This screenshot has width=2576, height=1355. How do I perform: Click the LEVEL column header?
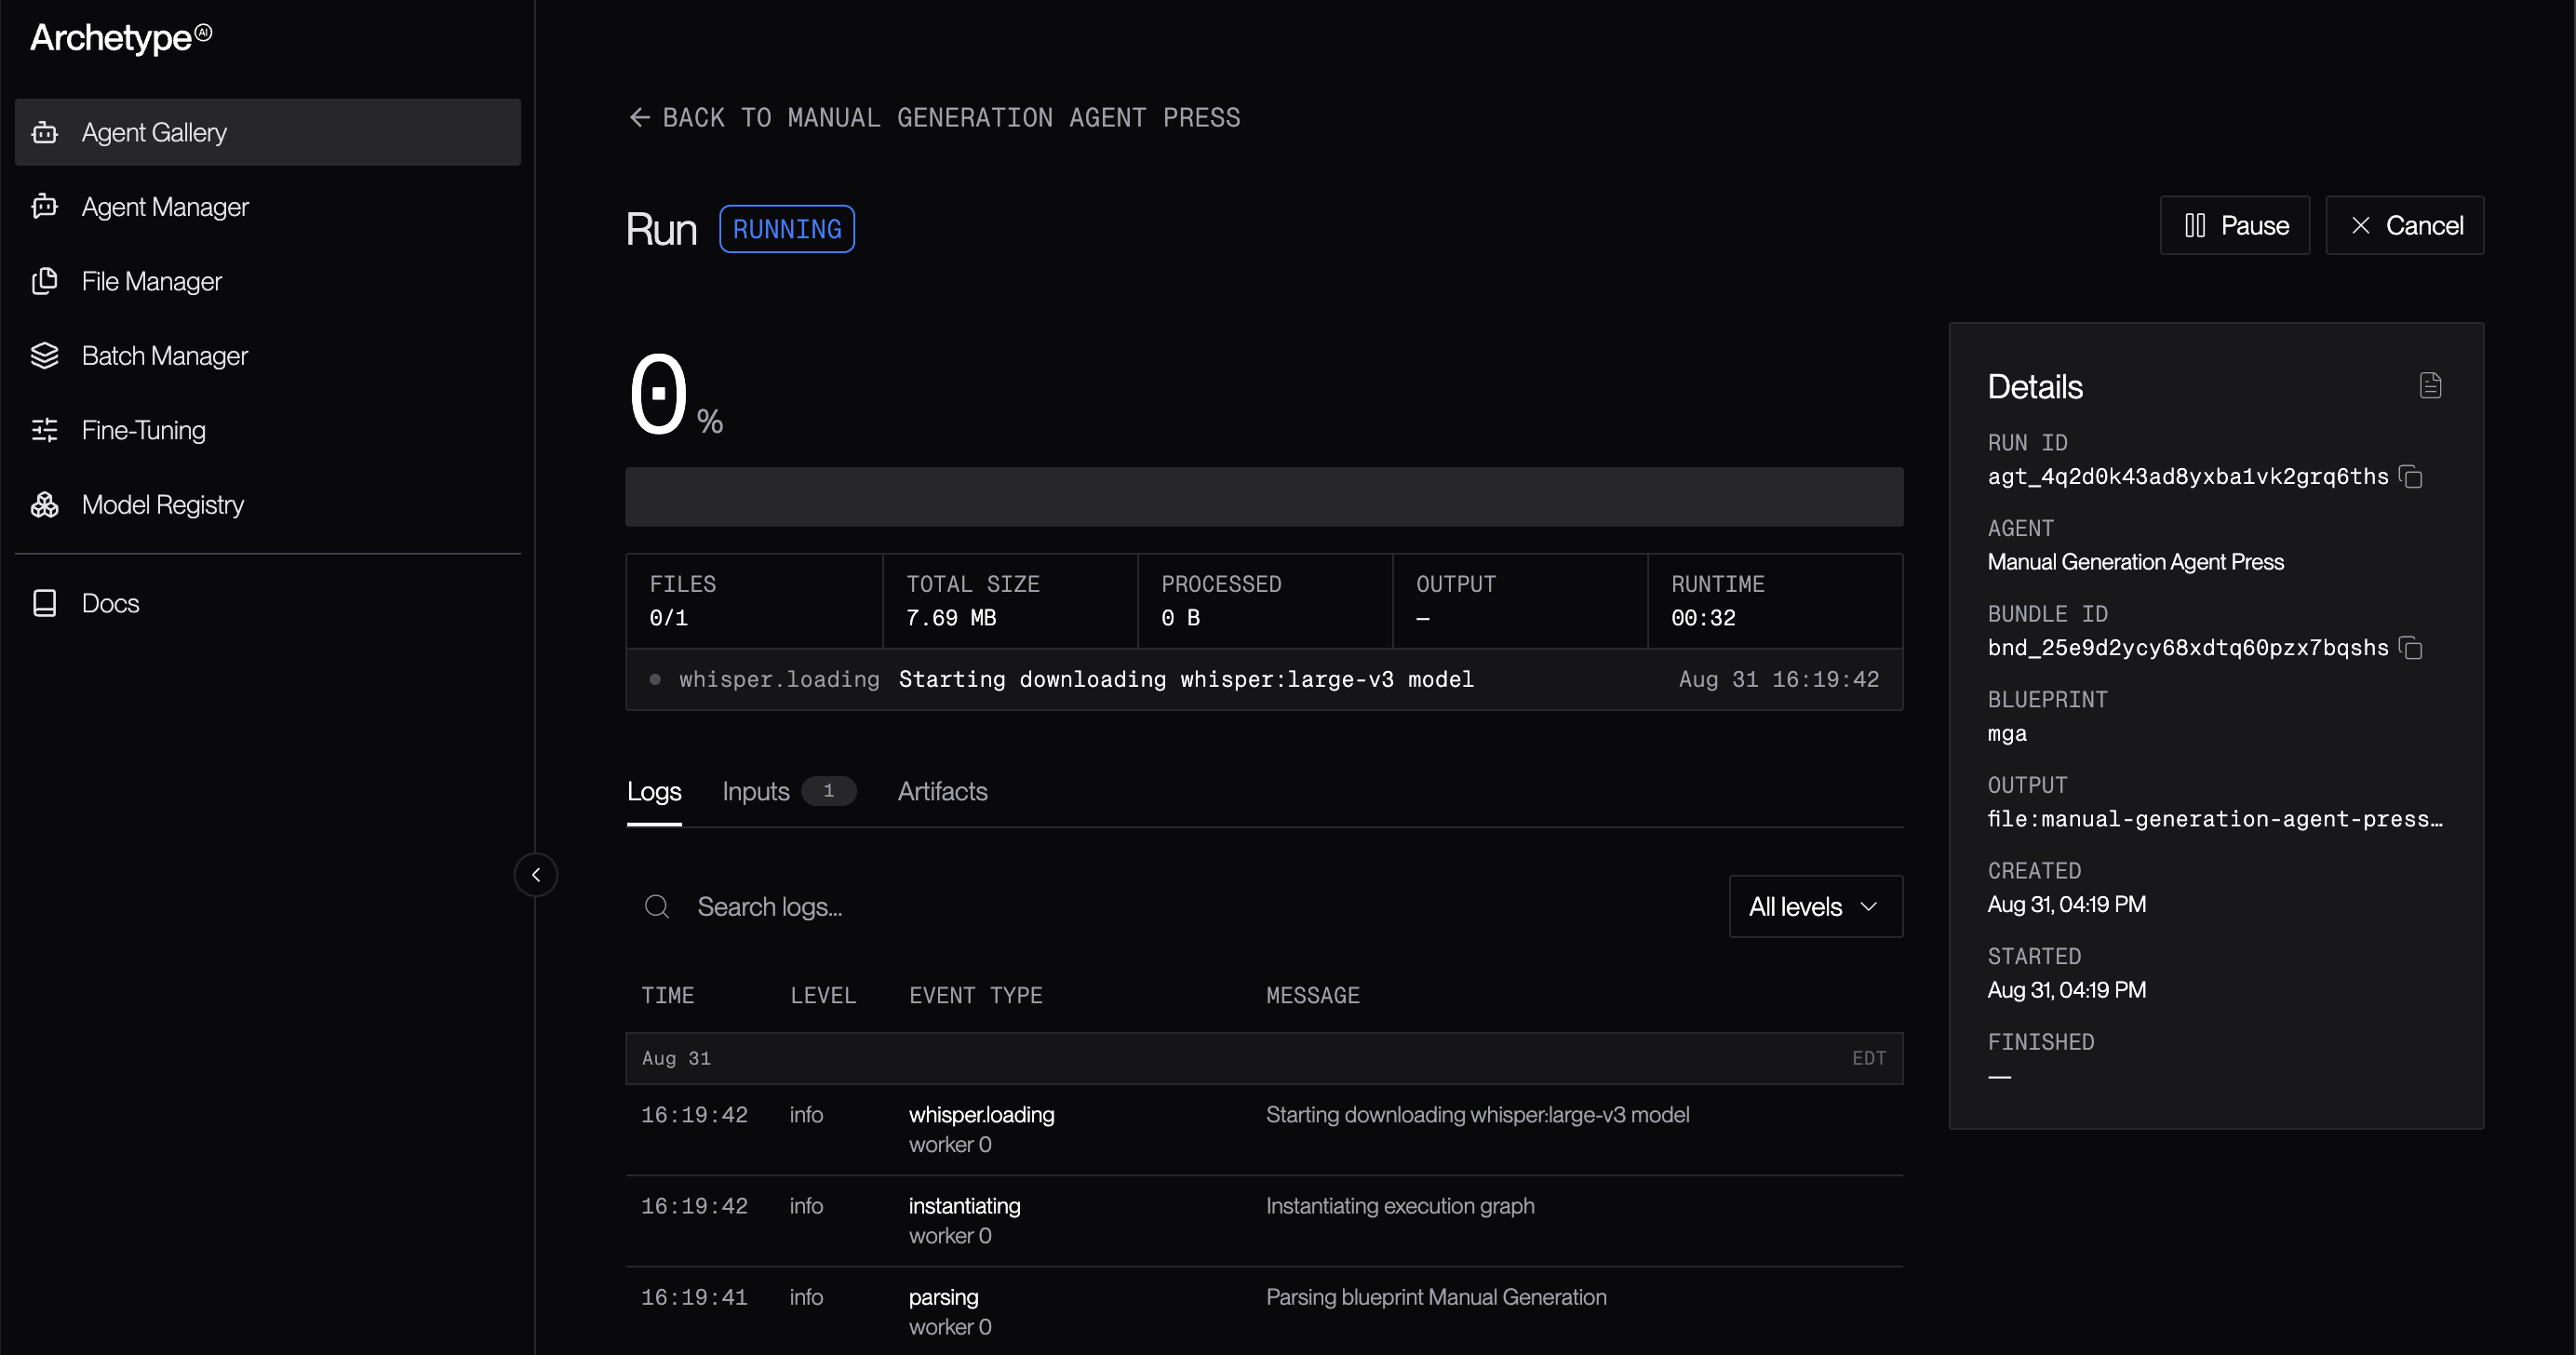click(823, 995)
